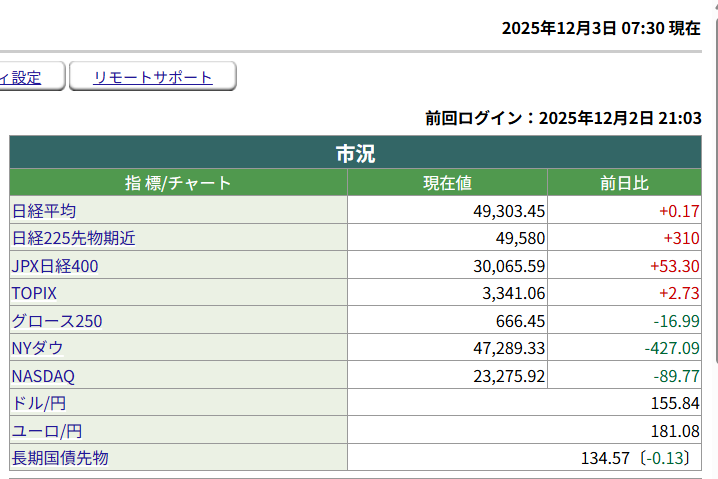The height and width of the screenshot is (479, 718).
Task: Click the 市況 table title bar
Action: click(x=355, y=154)
